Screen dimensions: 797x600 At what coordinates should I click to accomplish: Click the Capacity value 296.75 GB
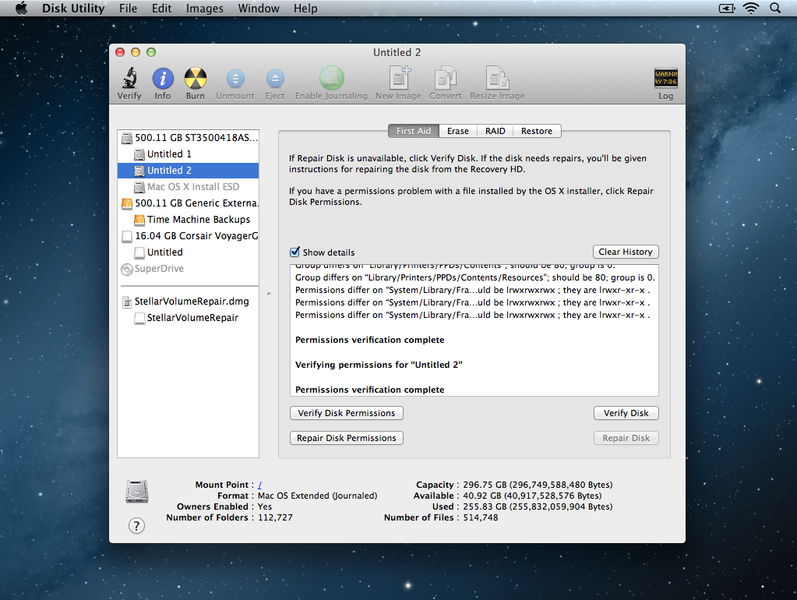point(538,485)
